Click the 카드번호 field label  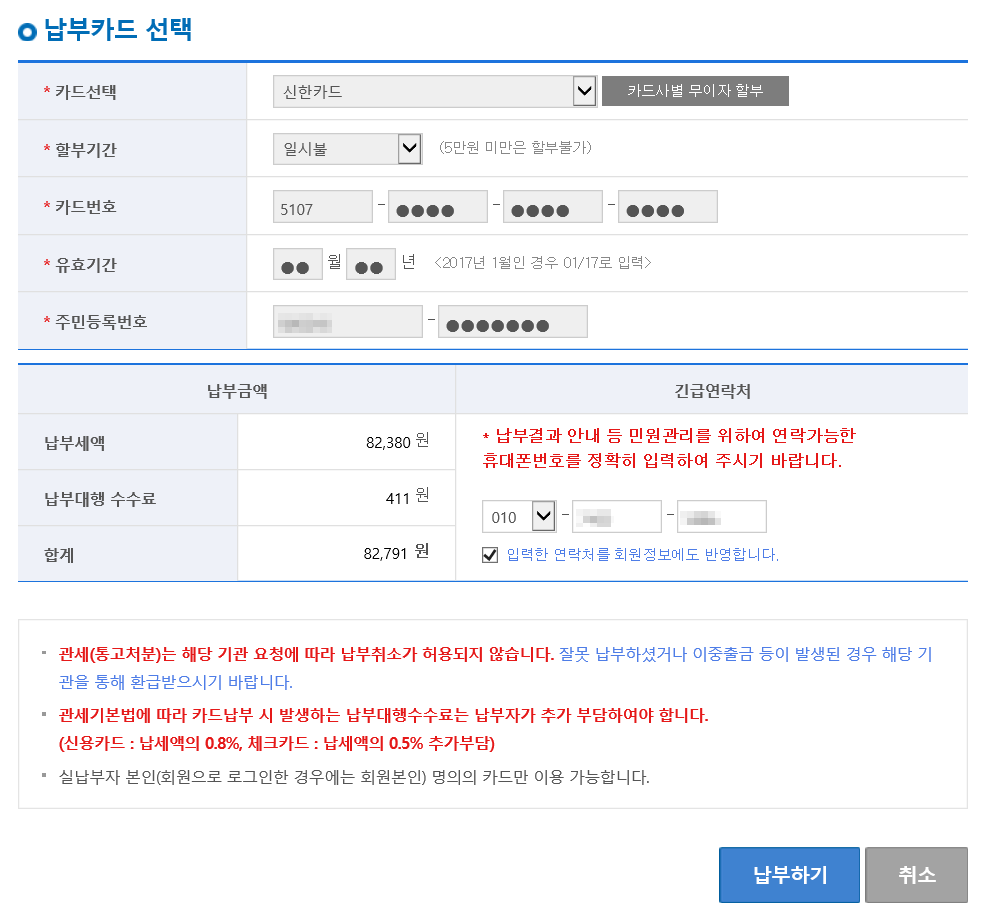click(86, 206)
